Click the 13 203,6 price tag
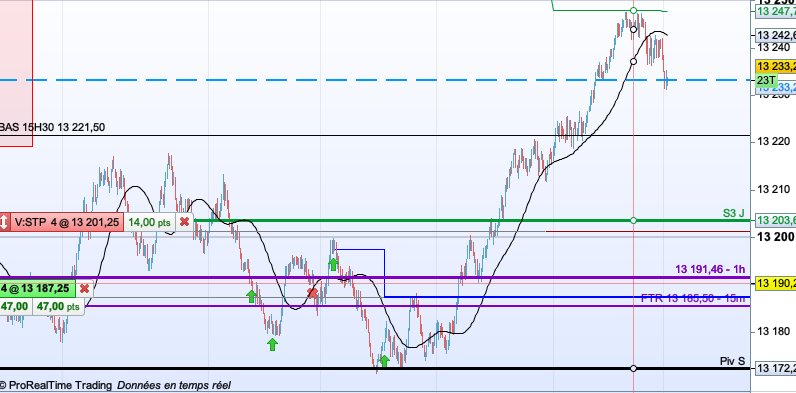Image resolution: width=796 pixels, height=393 pixels. [x=776, y=220]
